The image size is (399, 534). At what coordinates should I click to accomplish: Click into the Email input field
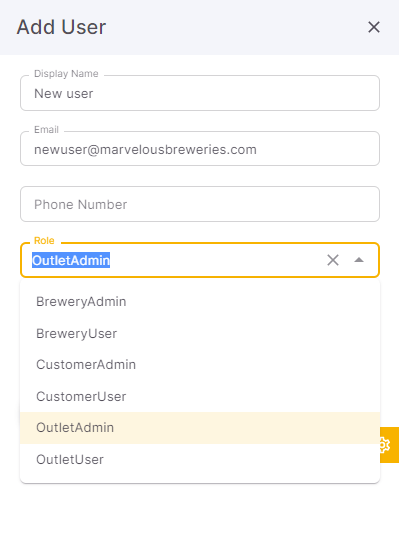point(200,149)
